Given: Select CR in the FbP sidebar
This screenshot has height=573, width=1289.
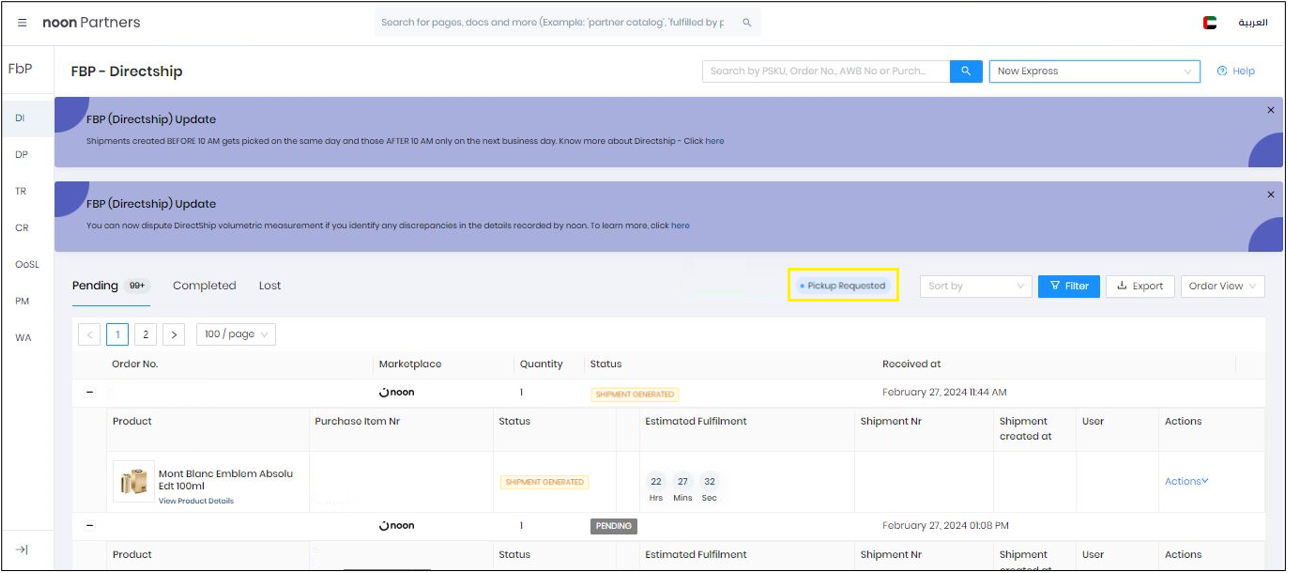Looking at the screenshot, I should [x=21, y=228].
